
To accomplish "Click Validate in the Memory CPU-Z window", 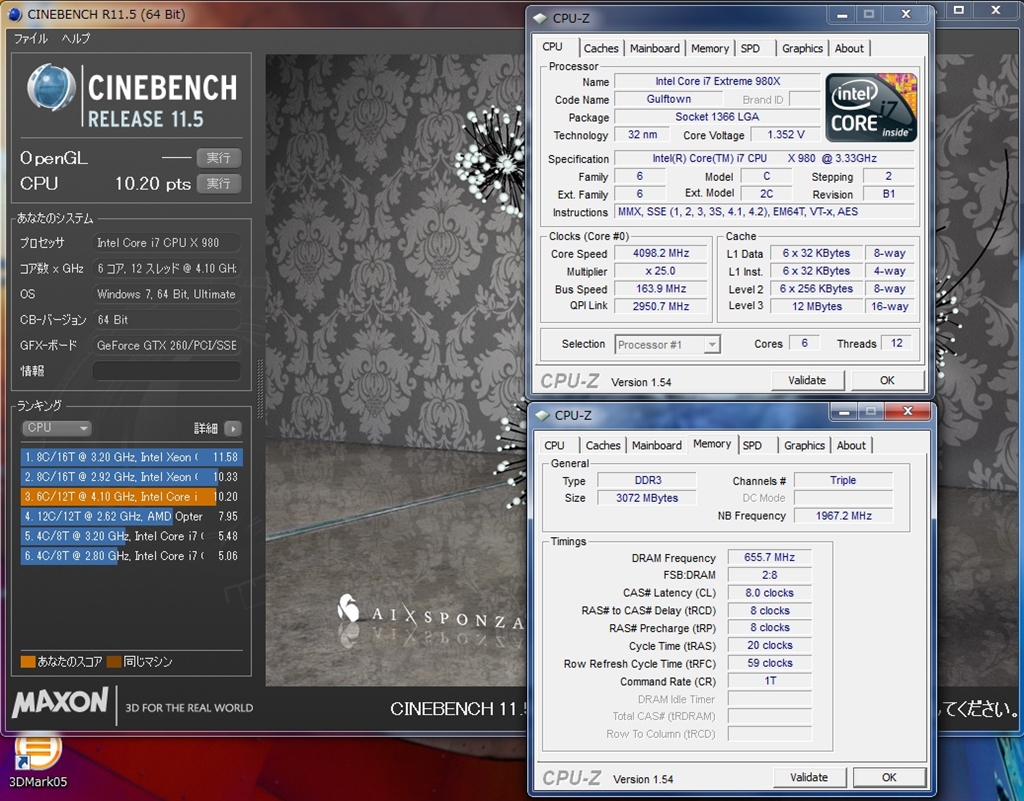I will [x=808, y=777].
